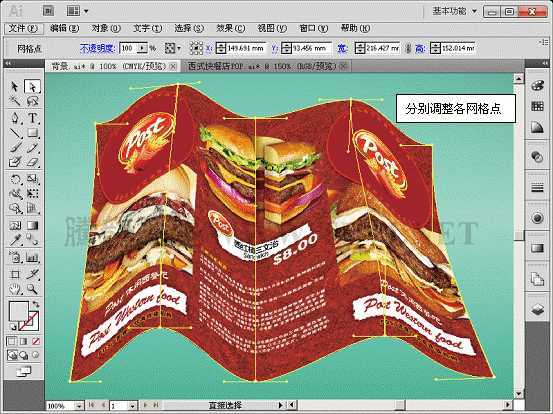The image size is (553, 414).
Task: Choose the Rectangle tool
Action: click(x=32, y=133)
